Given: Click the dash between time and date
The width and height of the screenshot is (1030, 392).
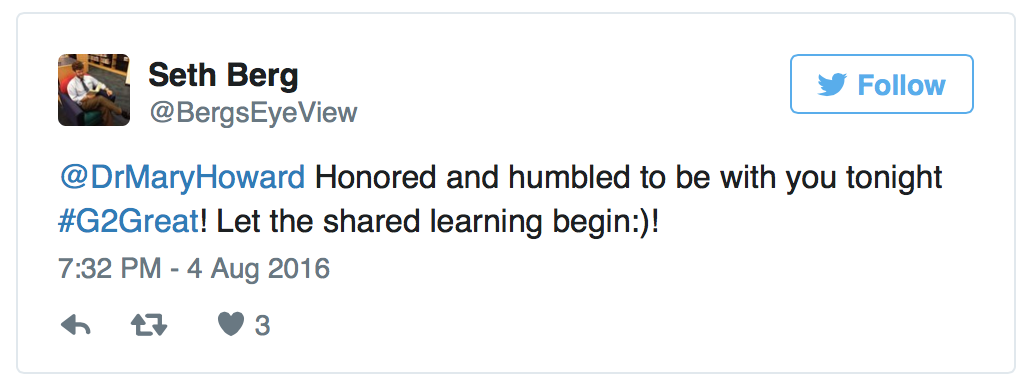Looking at the screenshot, I should point(172,270).
